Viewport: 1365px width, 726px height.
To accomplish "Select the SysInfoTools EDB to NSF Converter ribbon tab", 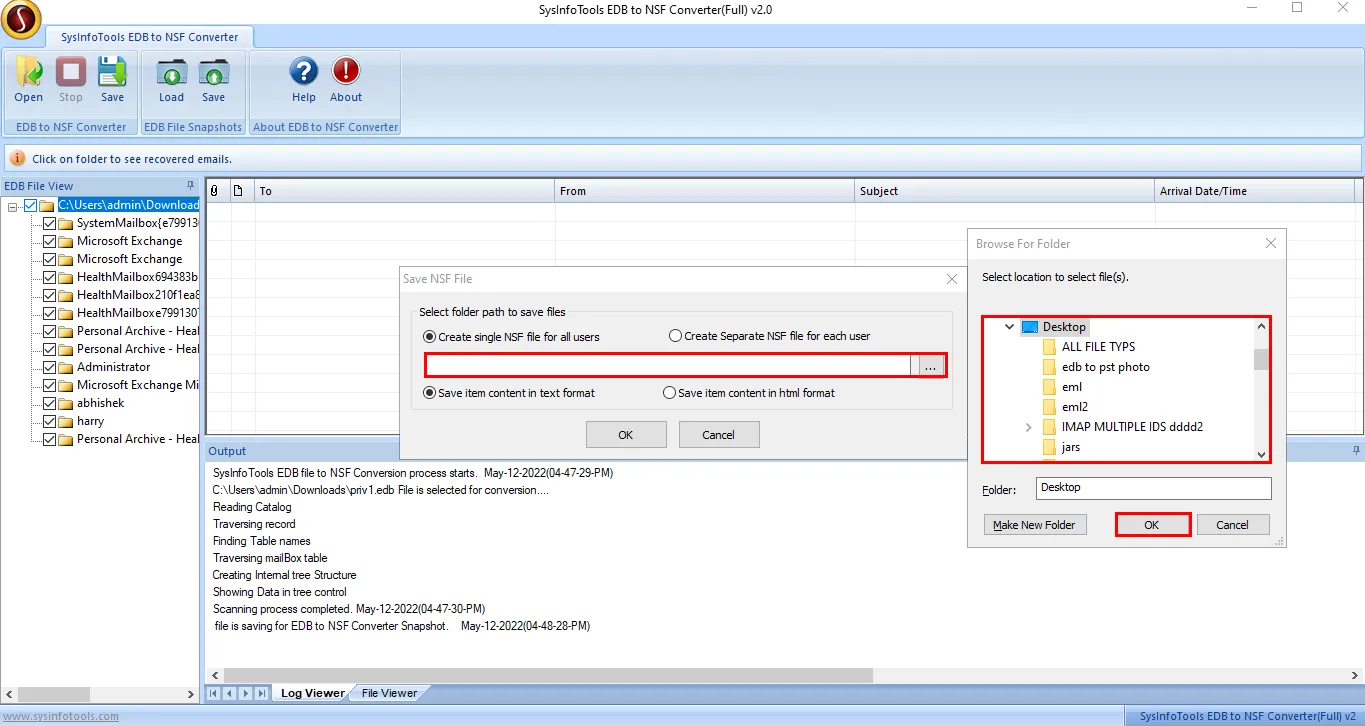I will click(149, 37).
